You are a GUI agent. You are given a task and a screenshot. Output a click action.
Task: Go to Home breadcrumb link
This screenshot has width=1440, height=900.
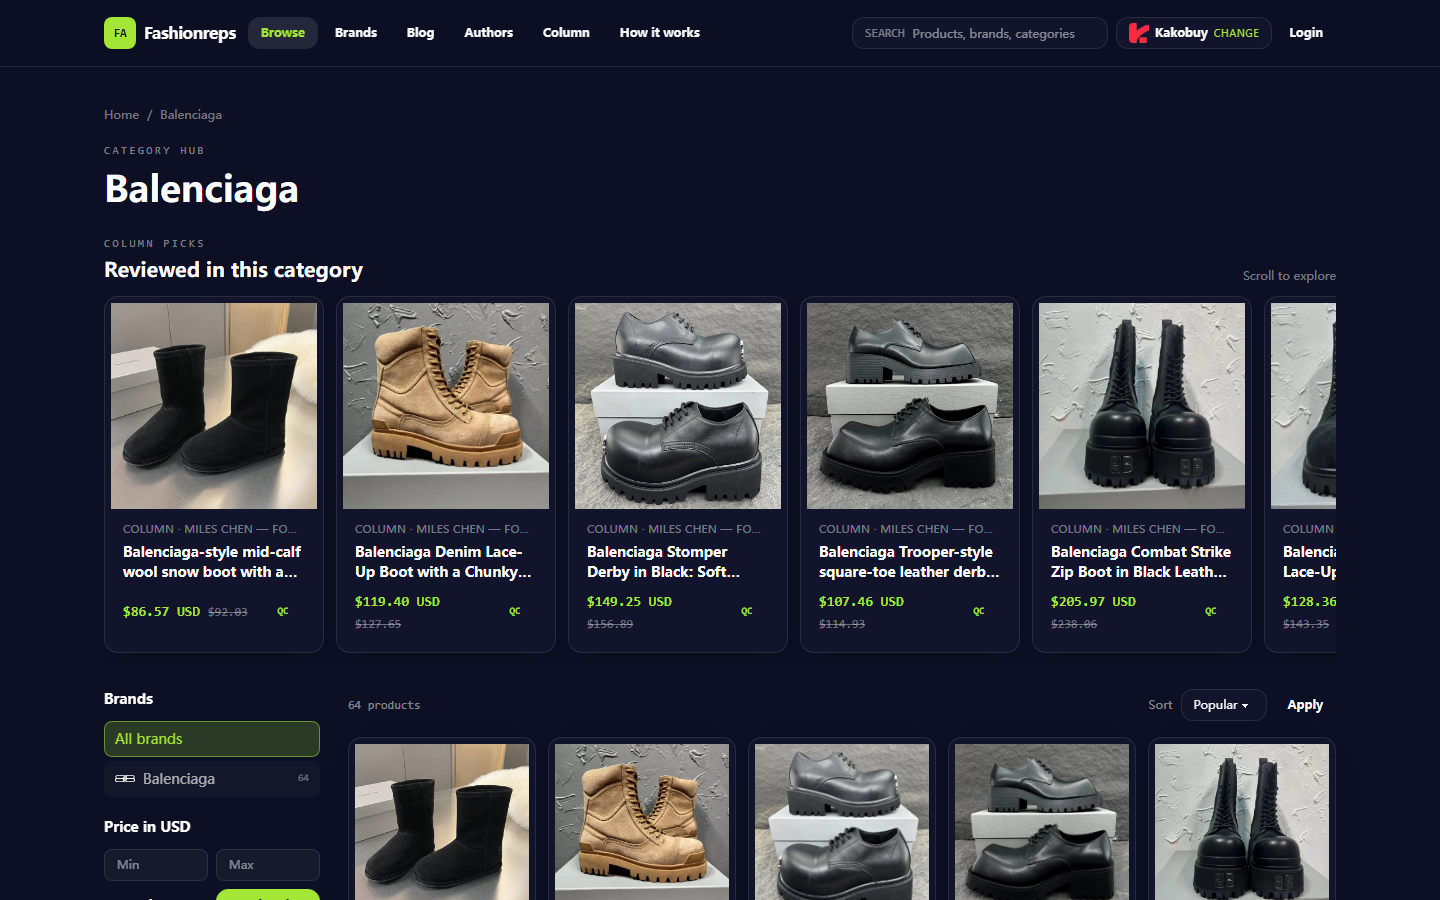[122, 115]
